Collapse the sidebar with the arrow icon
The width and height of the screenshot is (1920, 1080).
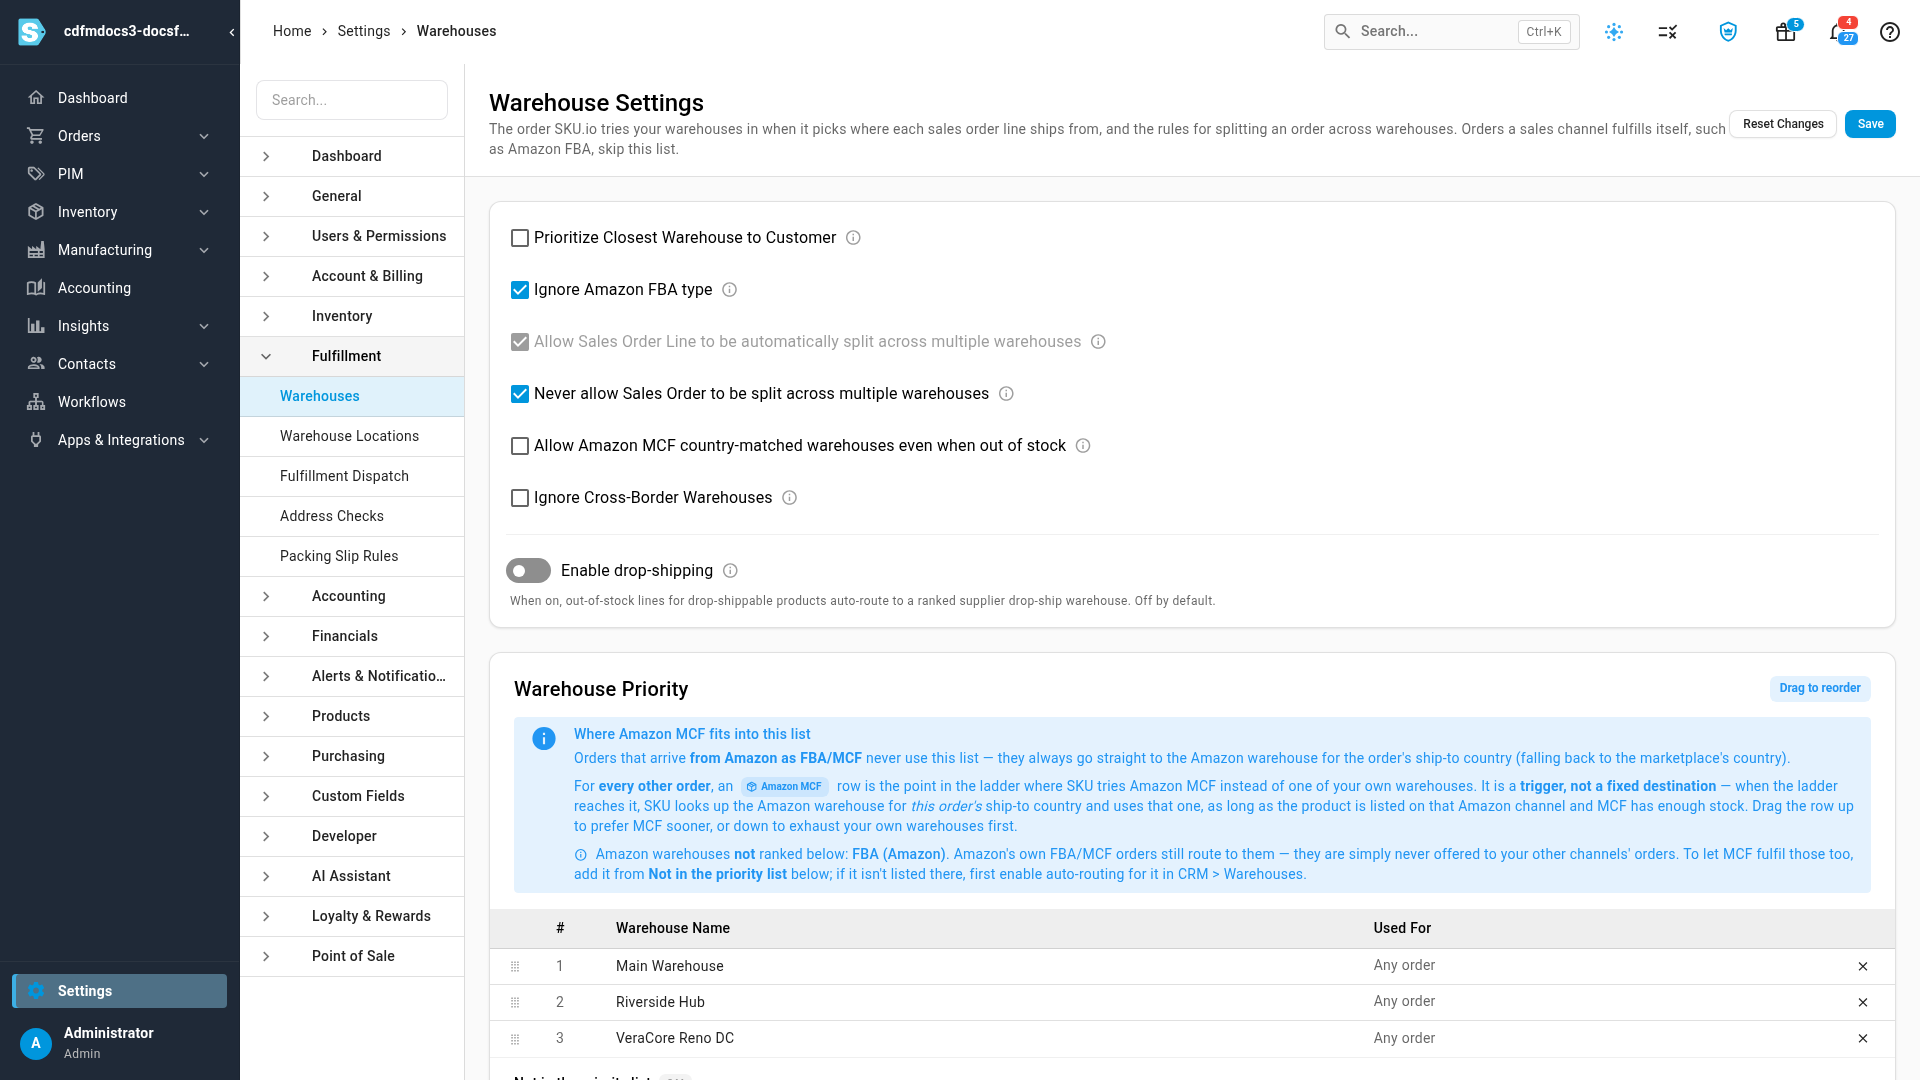tap(232, 32)
